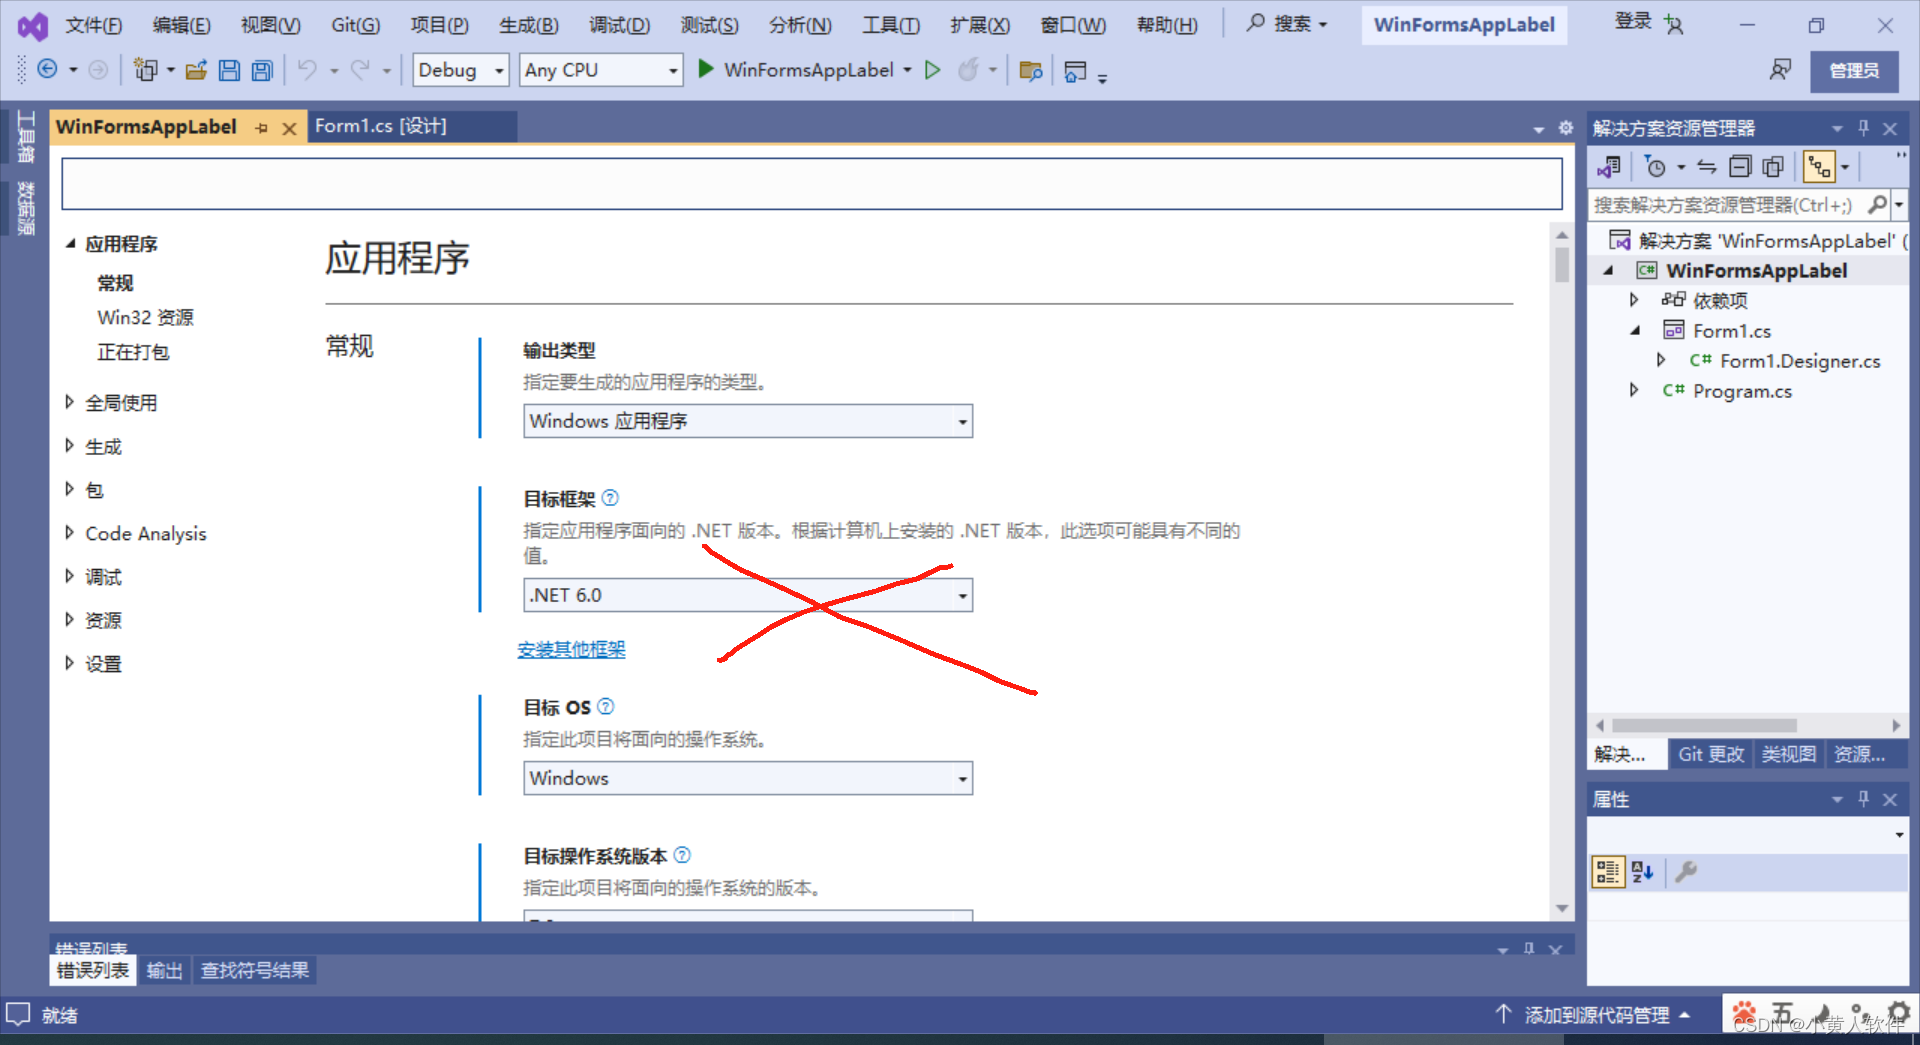Collapse all nodes icon in Solution Explorer toolbar

[x=1740, y=166]
